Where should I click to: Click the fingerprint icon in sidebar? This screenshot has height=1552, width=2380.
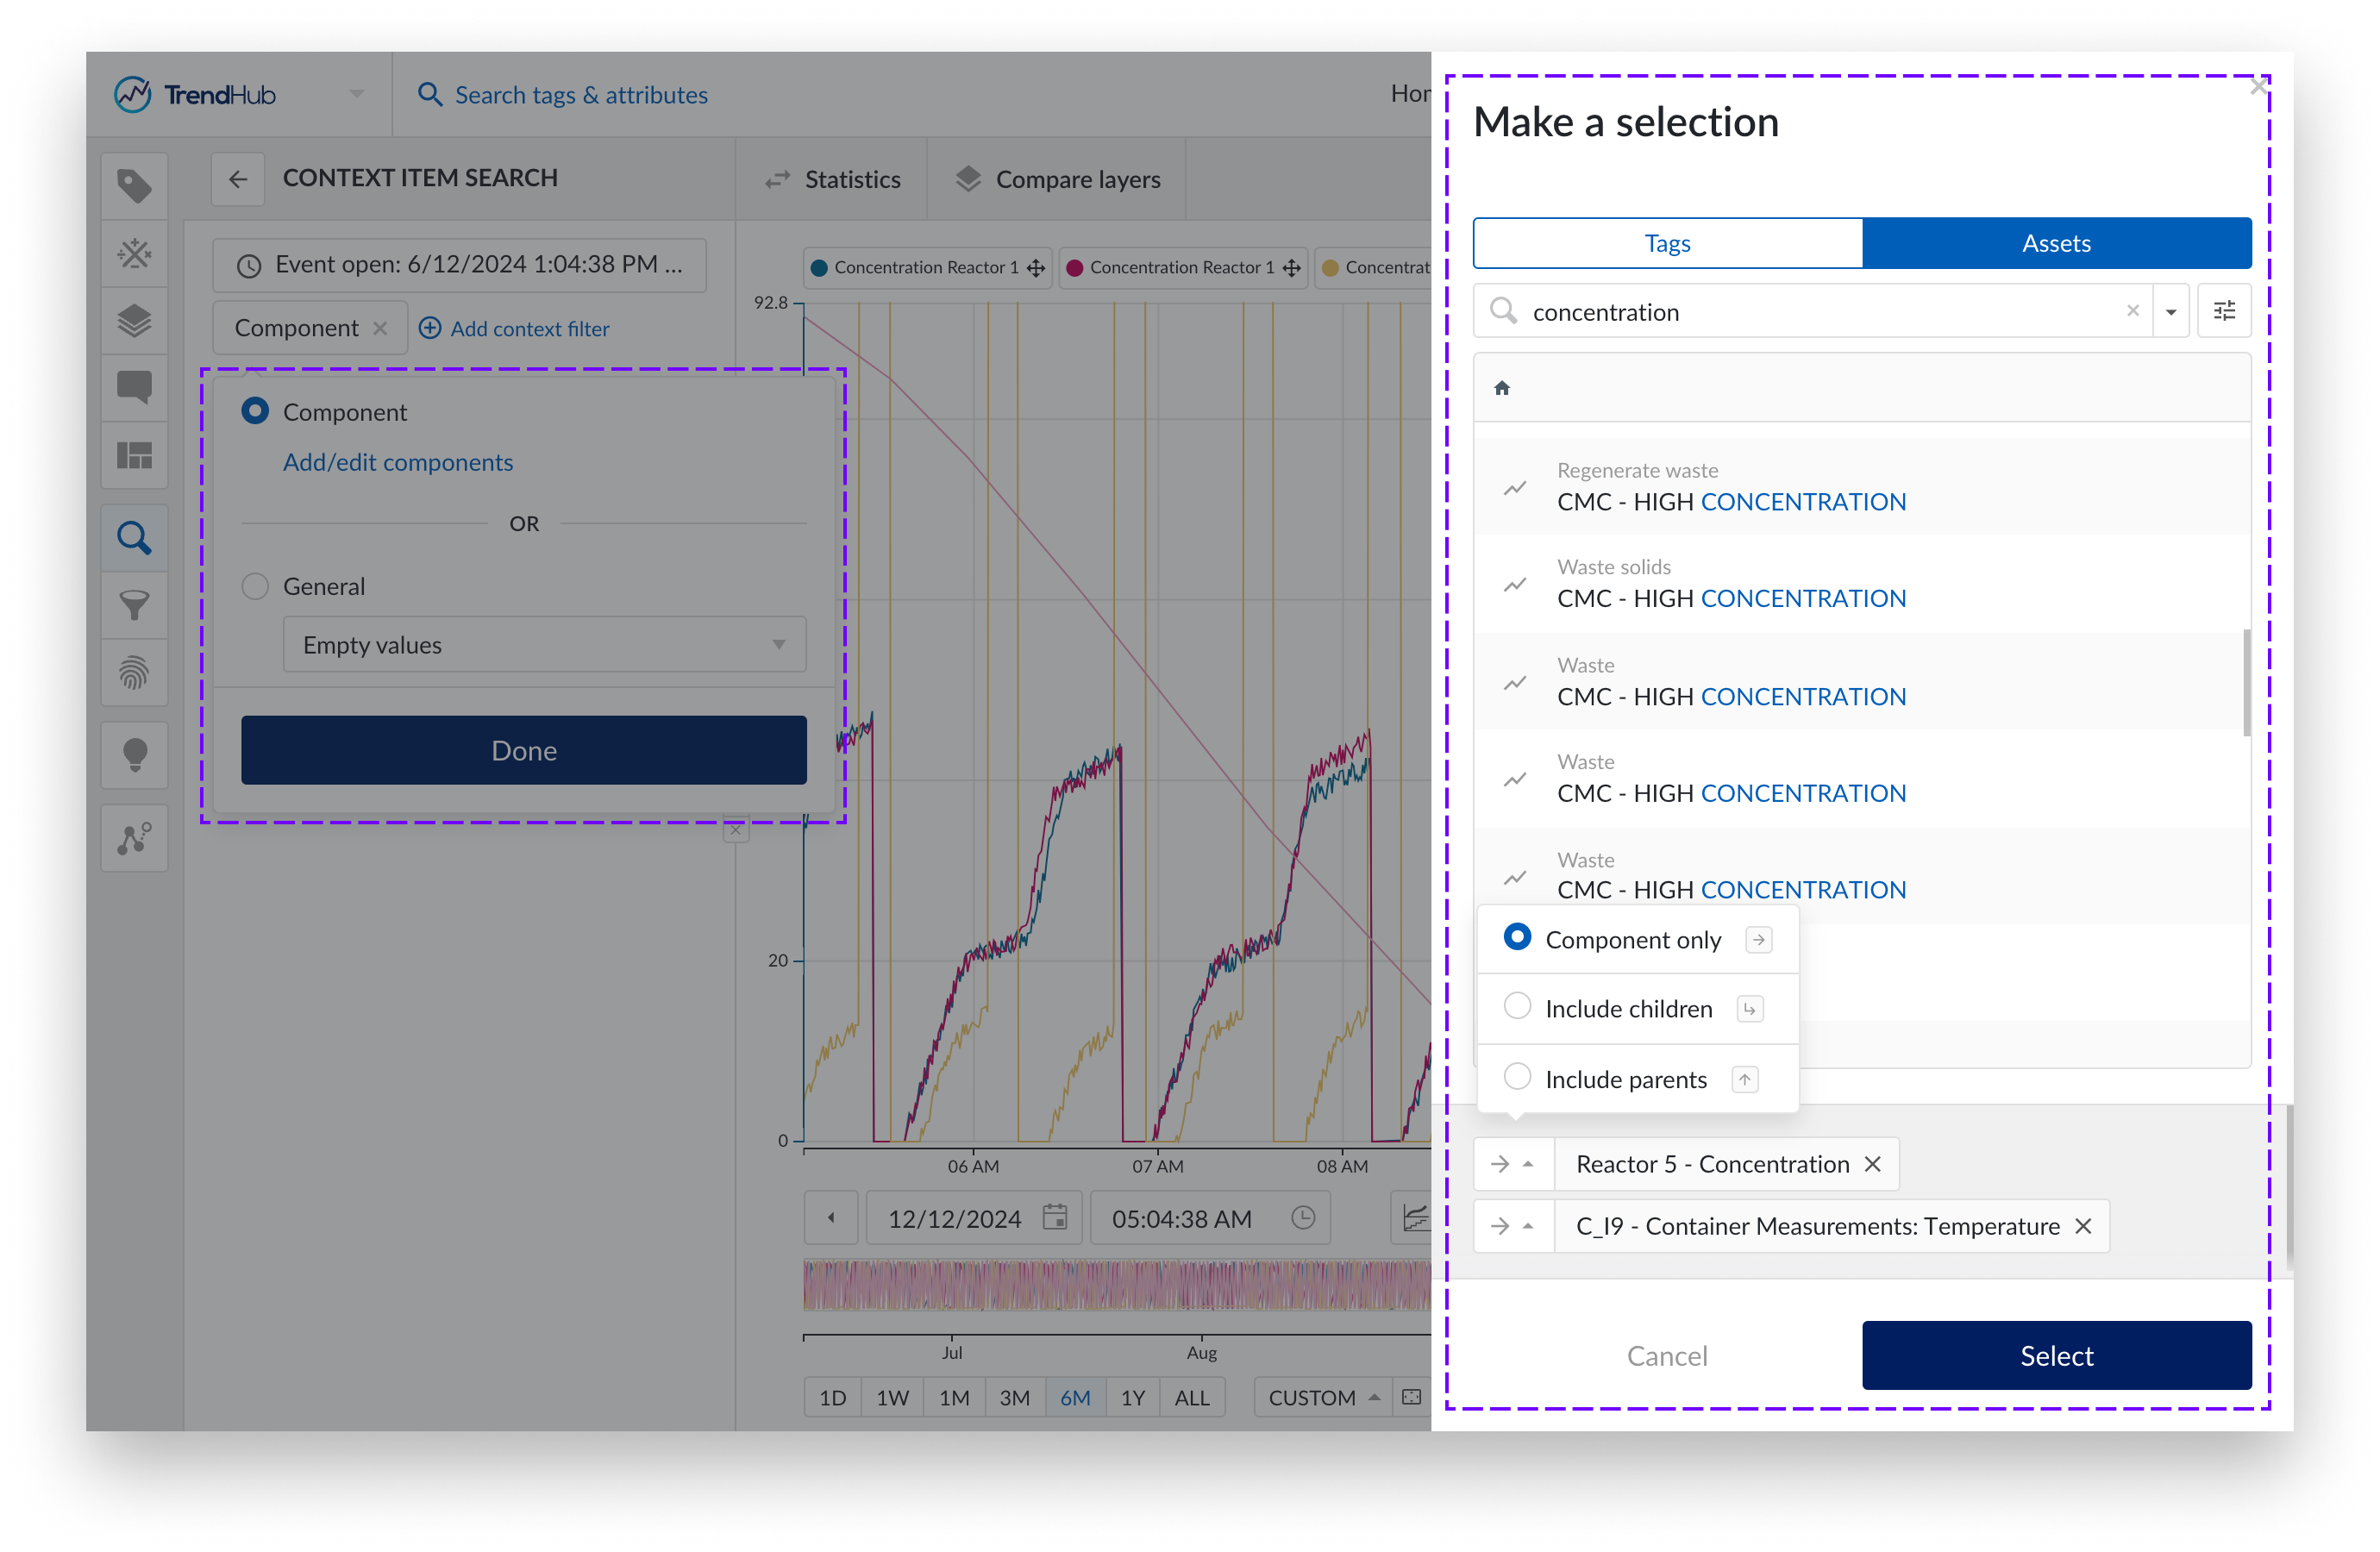[x=134, y=673]
